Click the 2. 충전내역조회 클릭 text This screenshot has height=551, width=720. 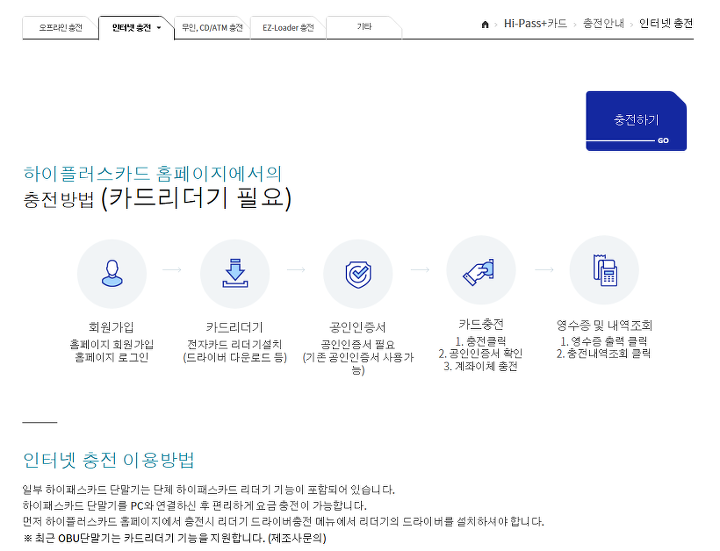pyautogui.click(x=604, y=354)
